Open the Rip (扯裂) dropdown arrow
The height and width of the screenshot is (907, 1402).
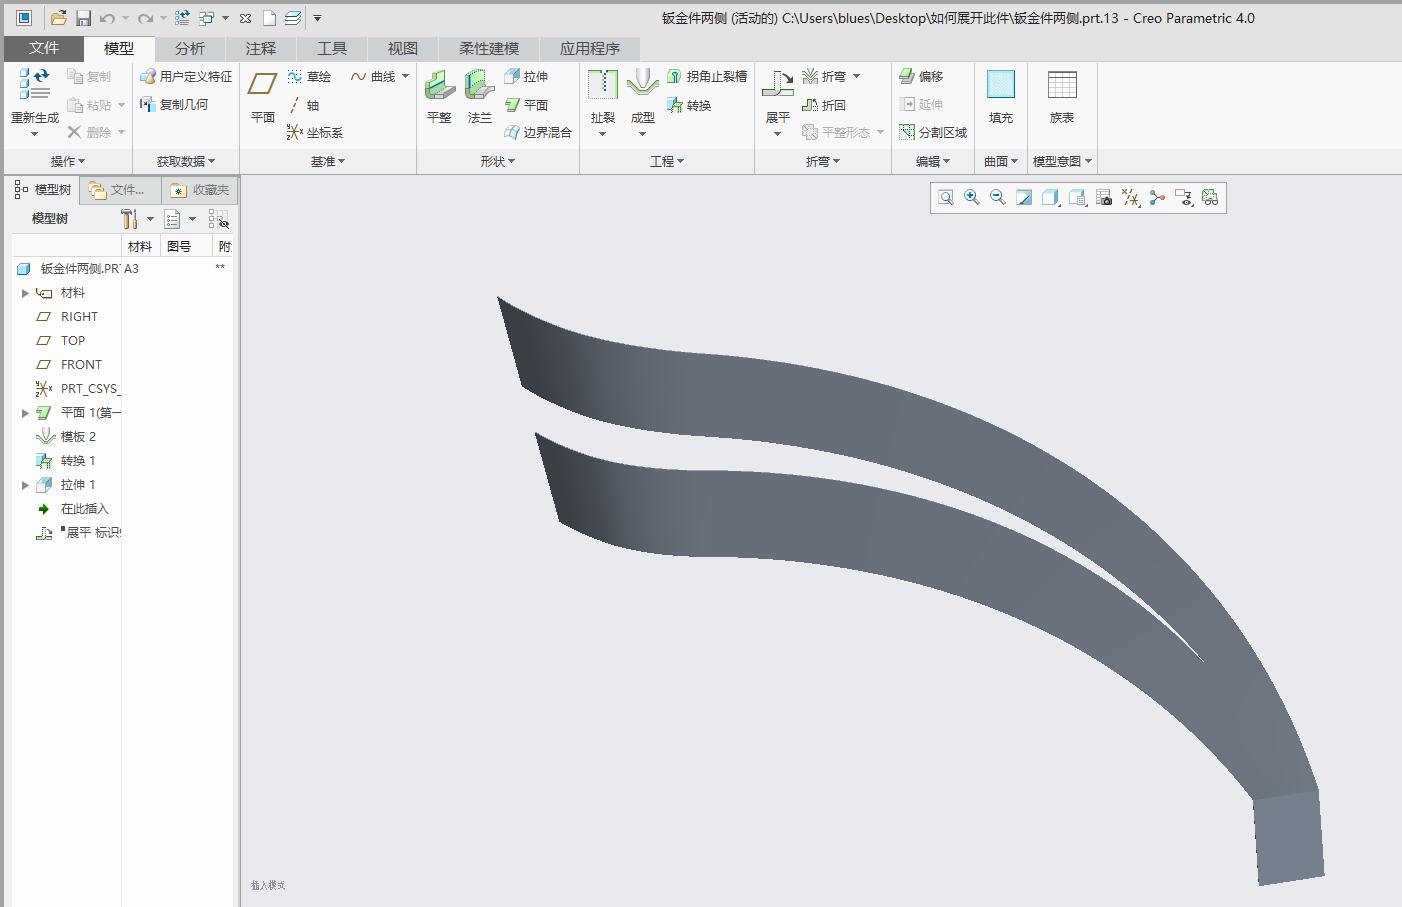tap(602, 134)
